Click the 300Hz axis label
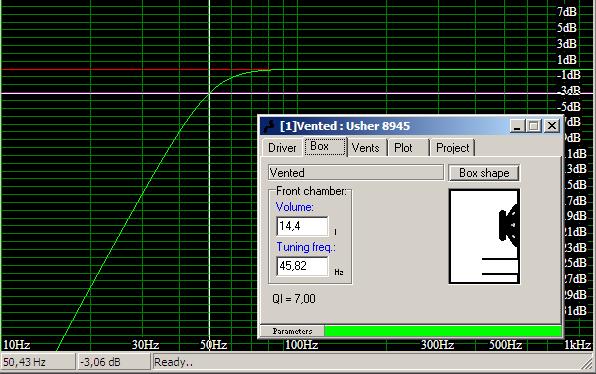The width and height of the screenshot is (596, 374). click(x=437, y=345)
